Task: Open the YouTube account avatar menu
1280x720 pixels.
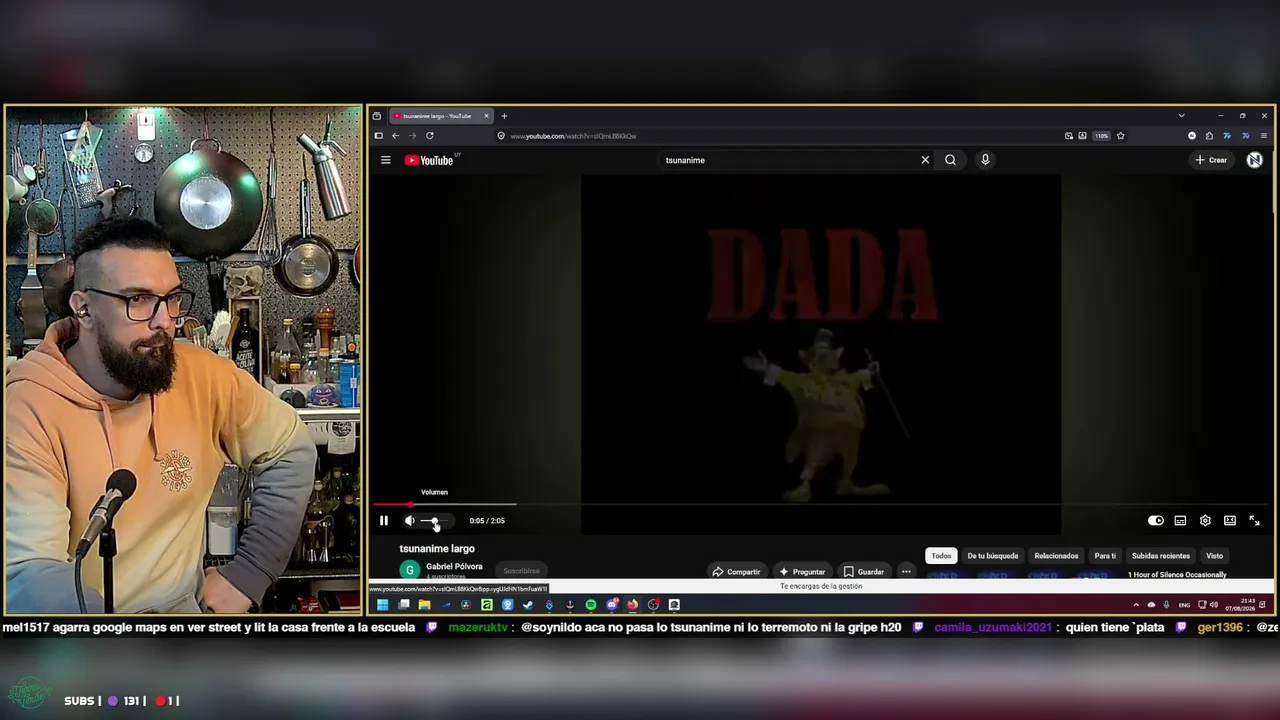Action: point(1254,160)
